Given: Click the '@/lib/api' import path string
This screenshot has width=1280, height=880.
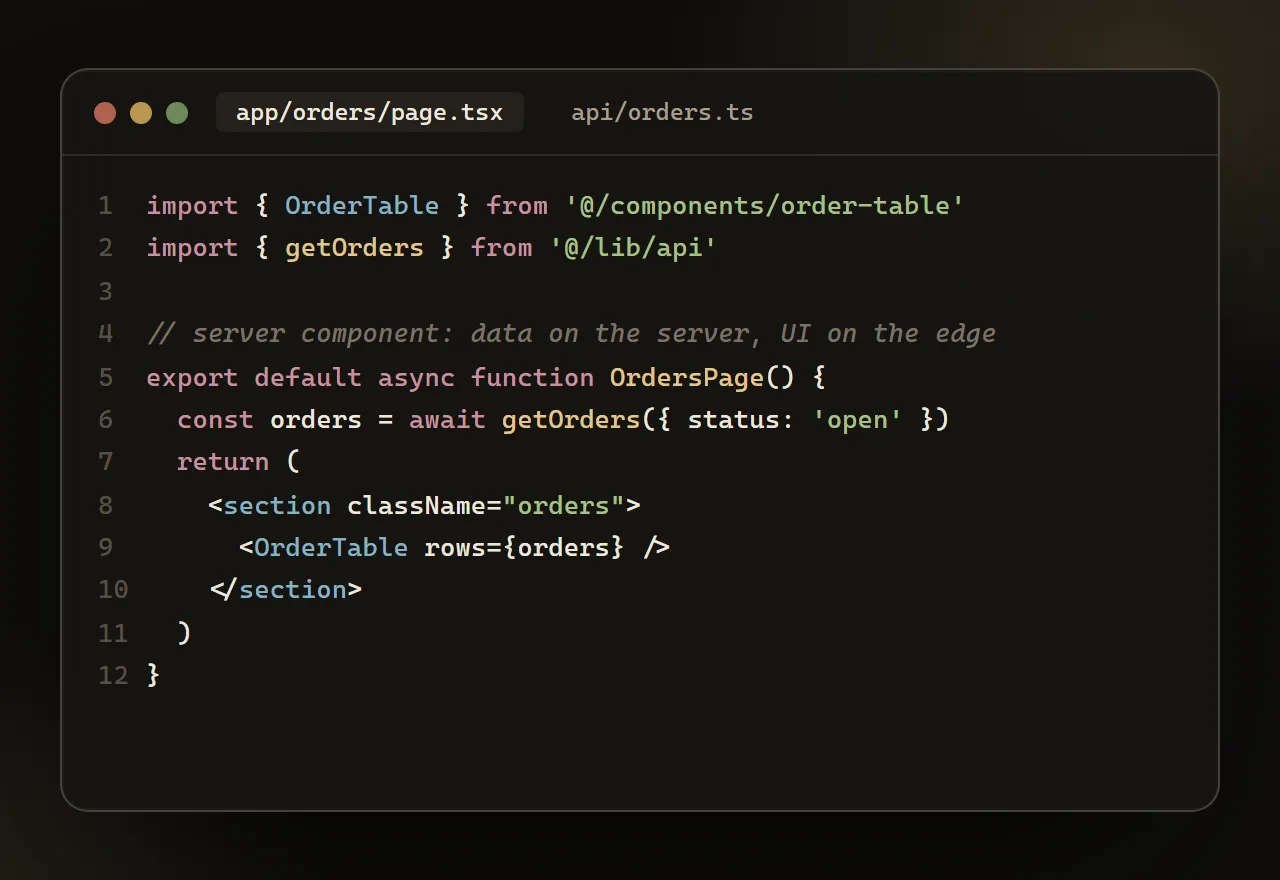Looking at the screenshot, I should pyautogui.click(x=633, y=248).
